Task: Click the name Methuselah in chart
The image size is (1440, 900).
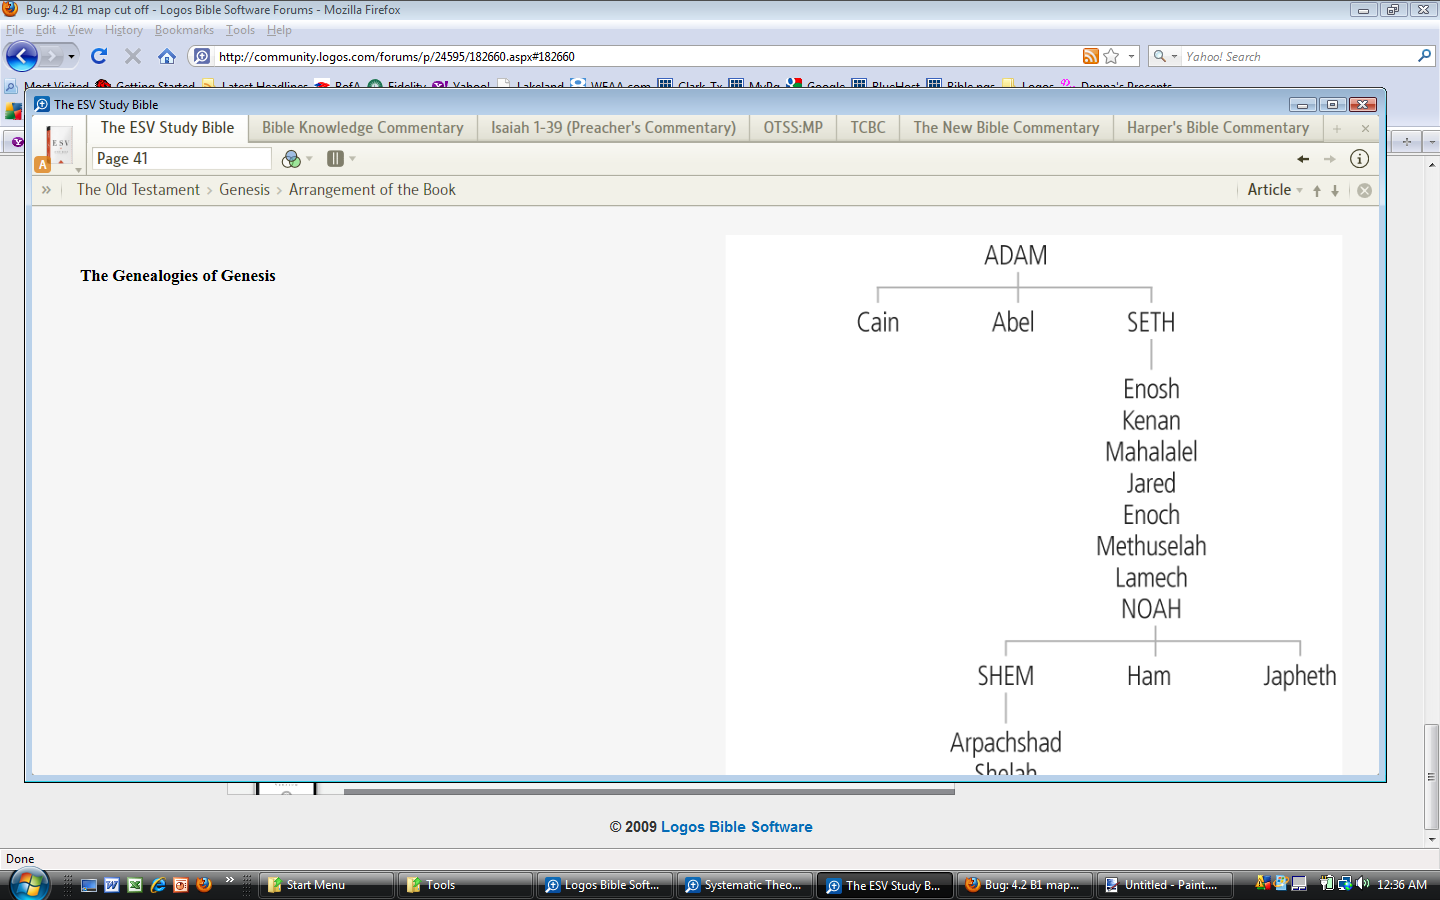Action: (x=1151, y=546)
